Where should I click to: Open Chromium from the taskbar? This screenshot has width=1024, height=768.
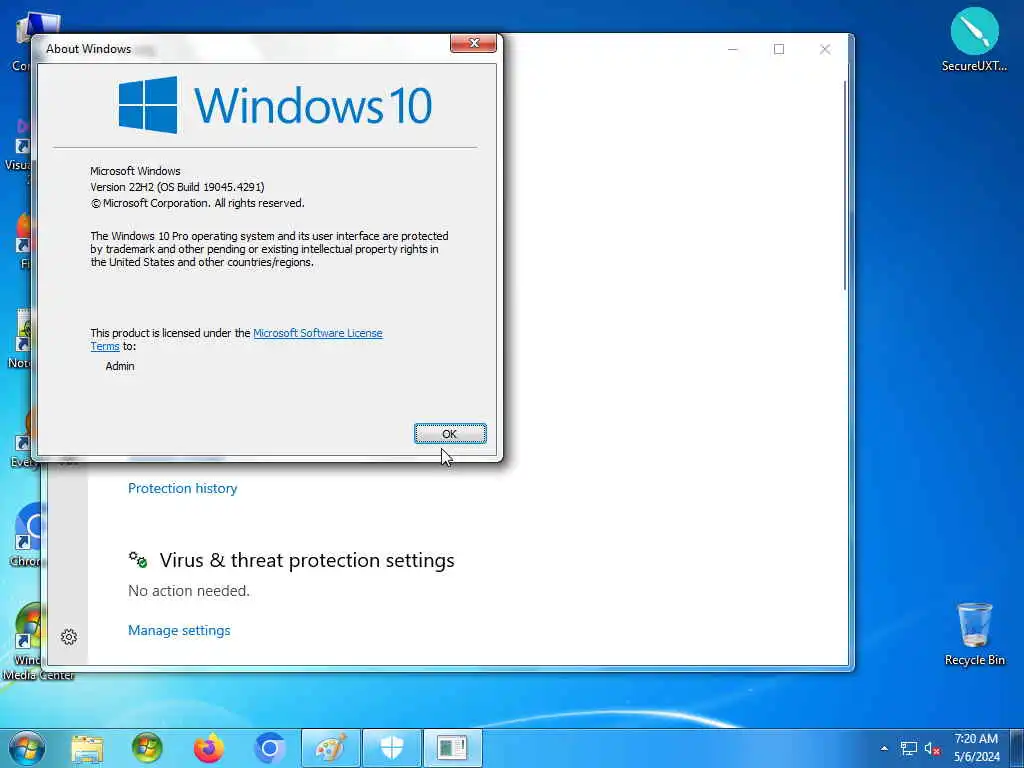point(270,748)
